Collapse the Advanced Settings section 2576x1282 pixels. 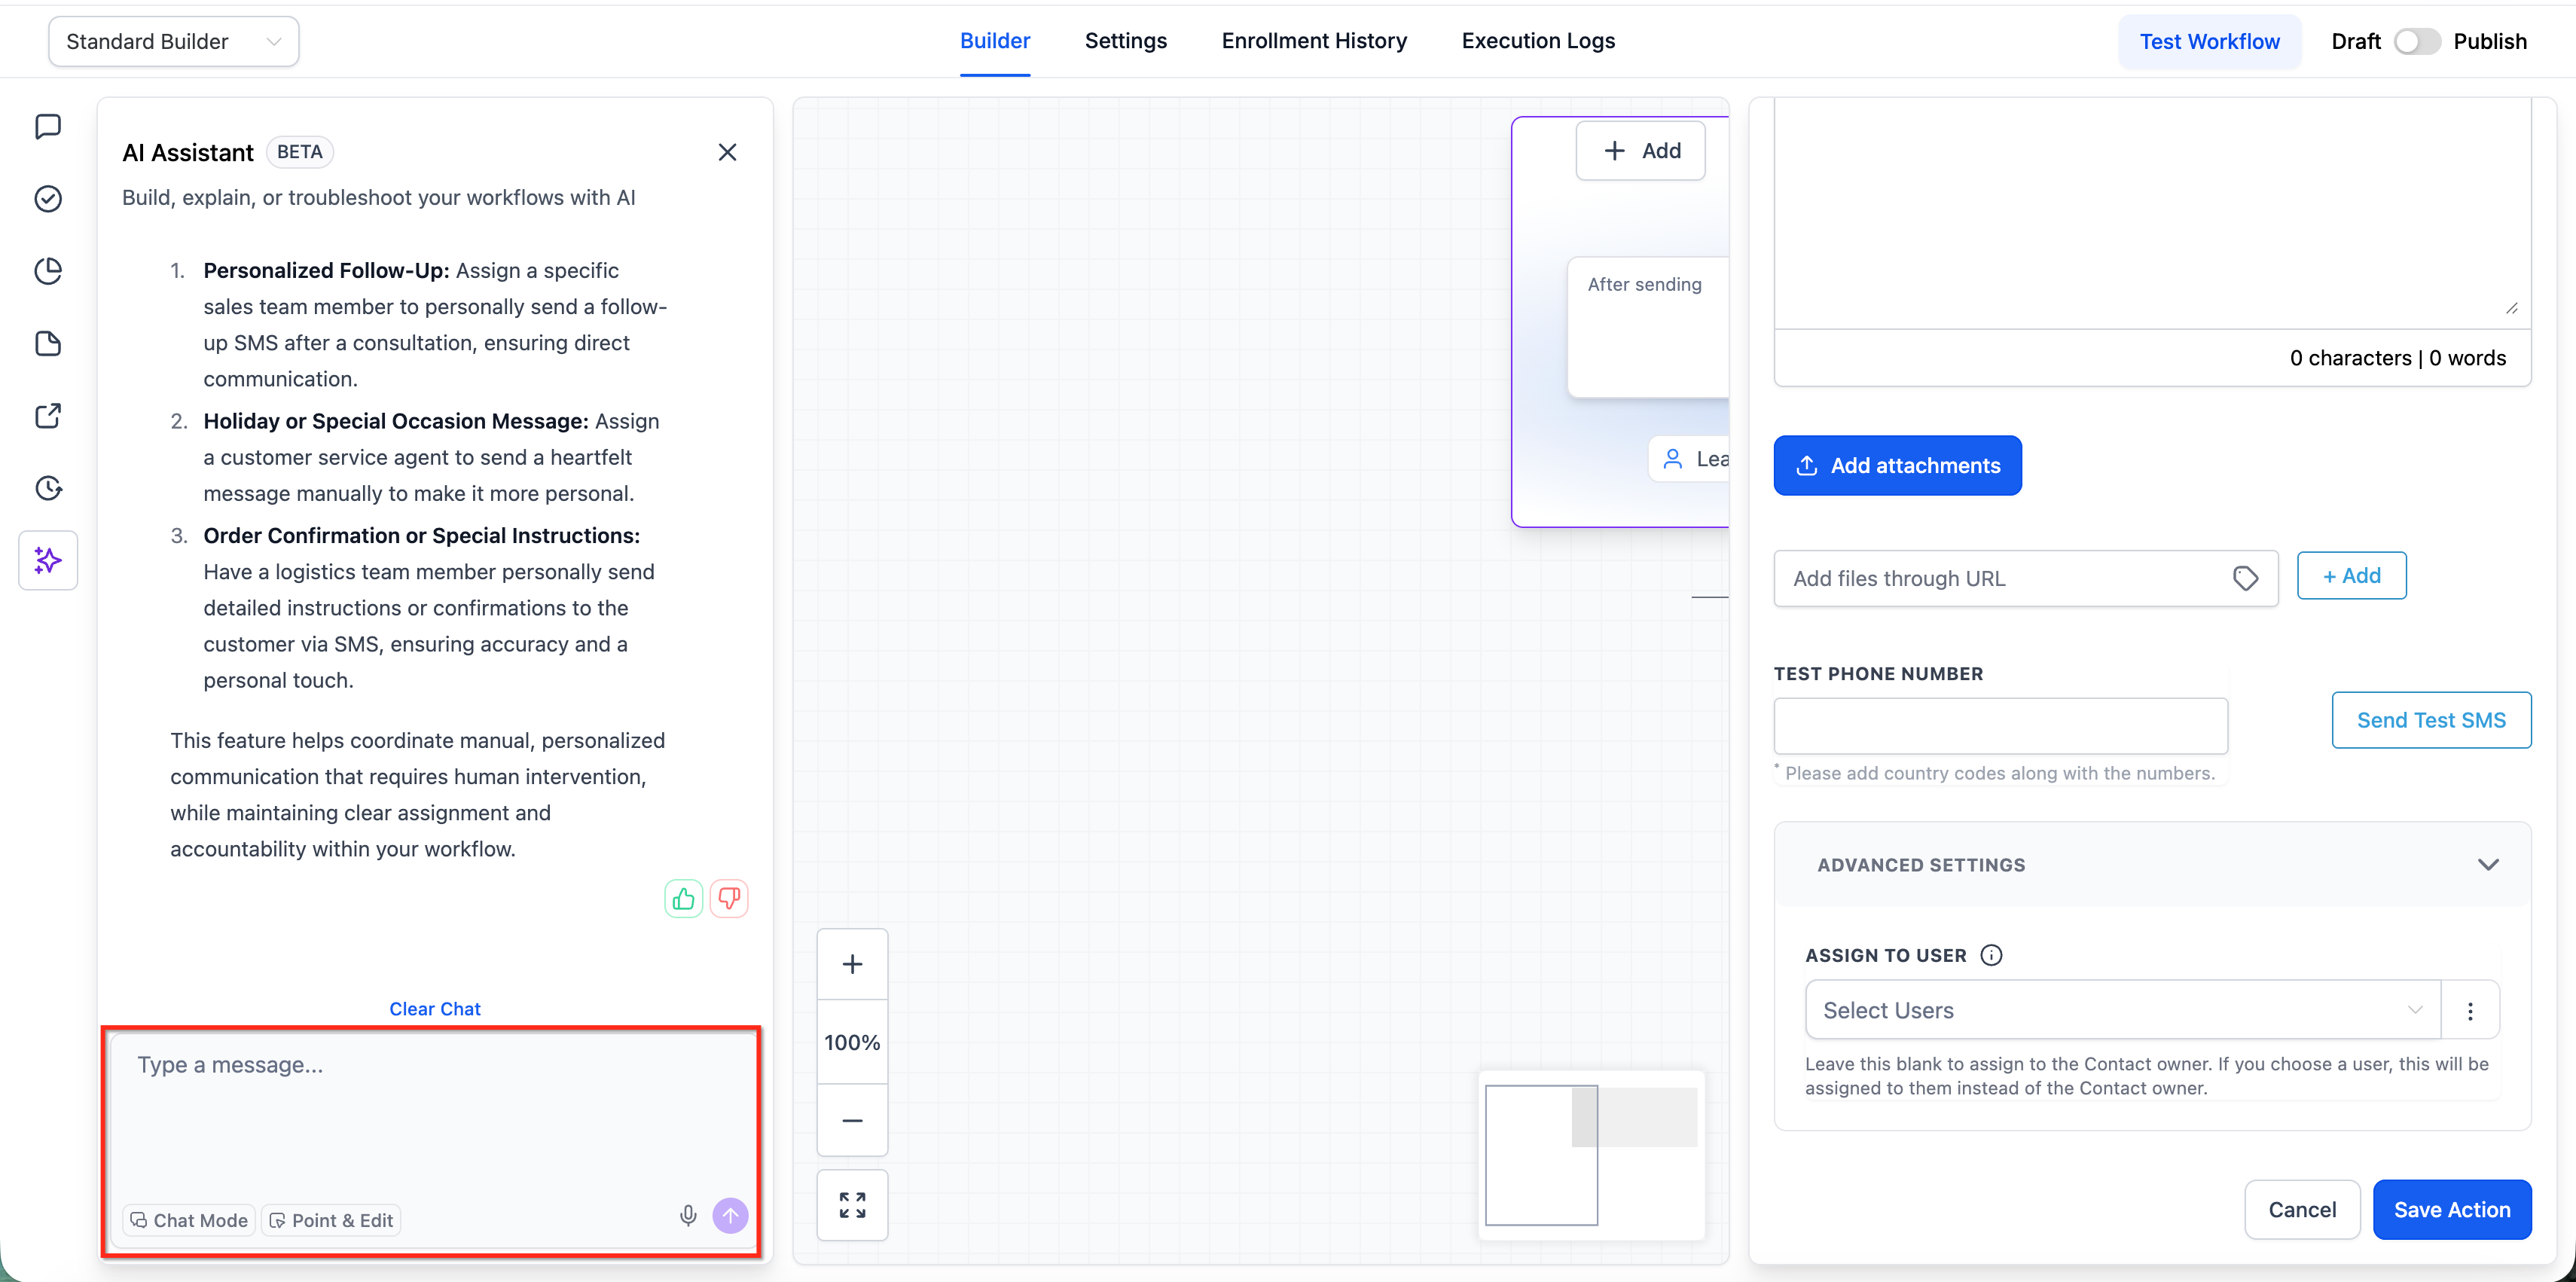[x=2487, y=864]
